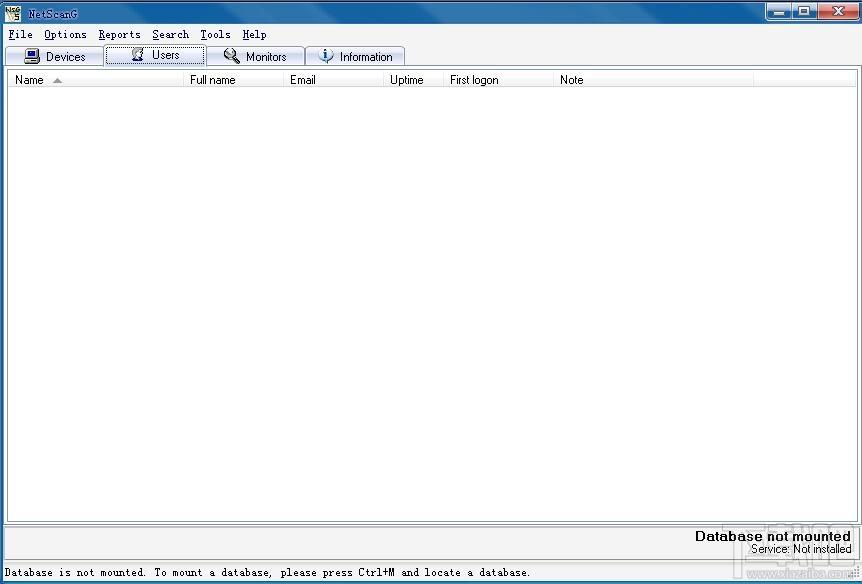Select the Users tab
Image resolution: width=862 pixels, height=584 pixels.
click(156, 55)
